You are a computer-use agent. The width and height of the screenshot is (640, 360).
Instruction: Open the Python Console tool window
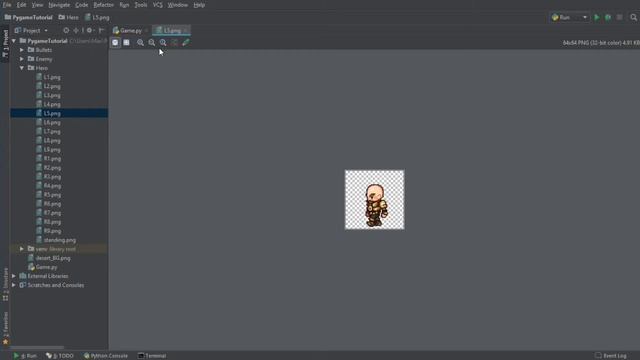[106, 356]
